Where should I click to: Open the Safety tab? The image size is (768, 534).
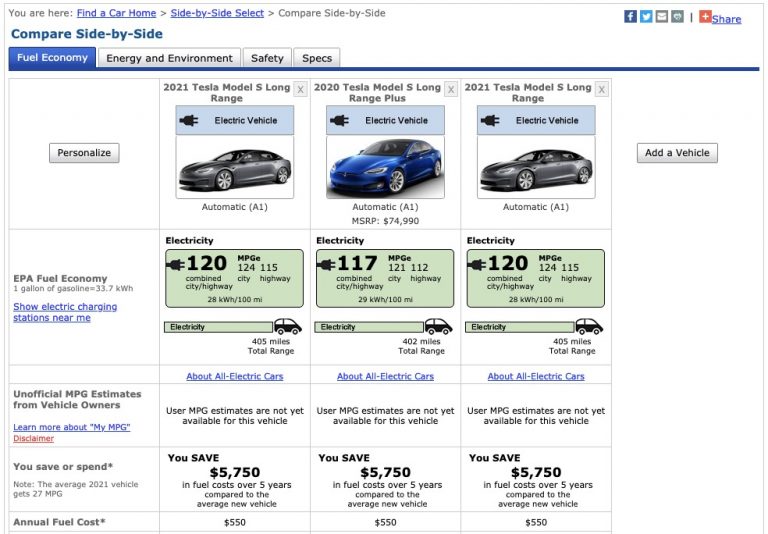coord(267,58)
